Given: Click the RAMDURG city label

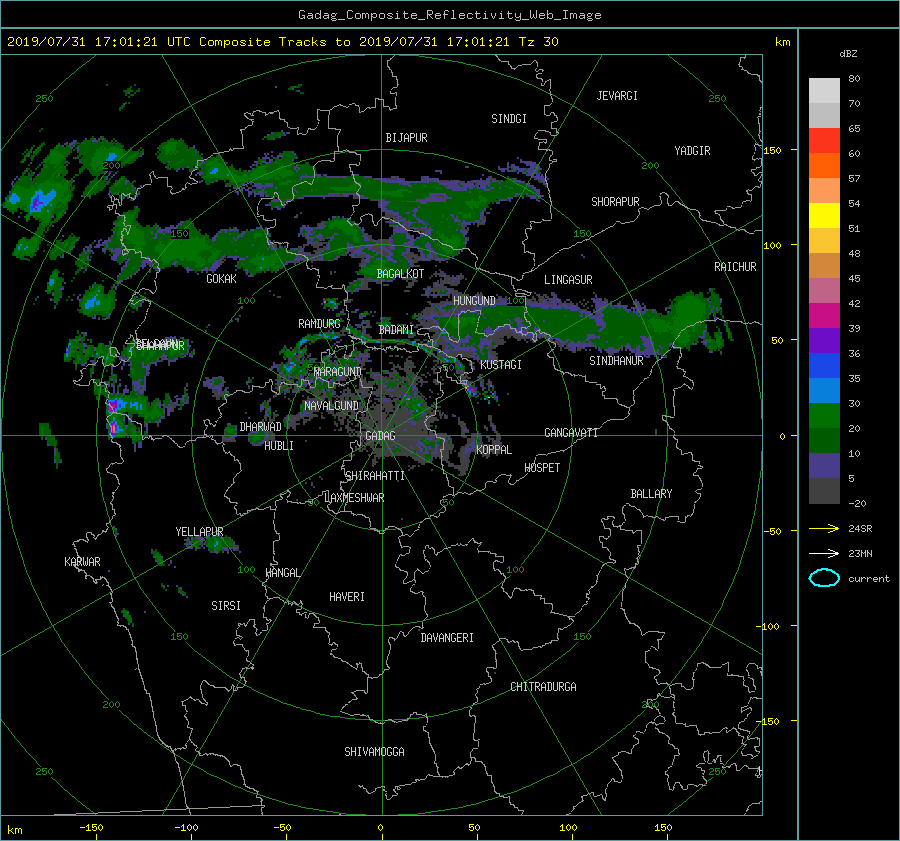Looking at the screenshot, I should click(319, 324).
